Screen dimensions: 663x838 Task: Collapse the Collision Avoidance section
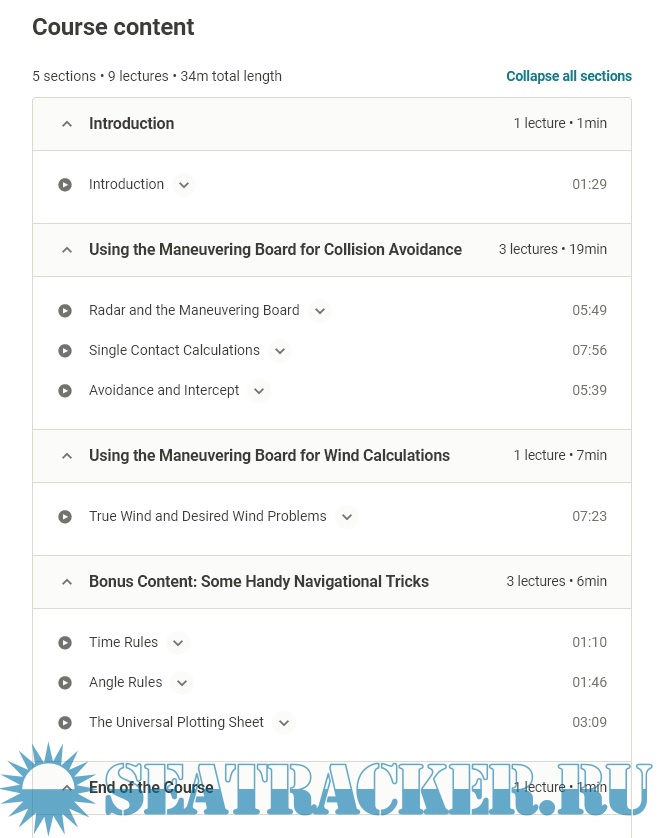[67, 250]
